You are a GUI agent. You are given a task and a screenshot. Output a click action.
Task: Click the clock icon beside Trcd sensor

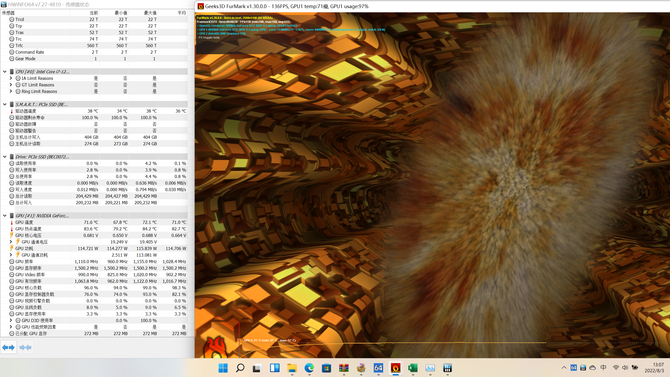pyautogui.click(x=12, y=19)
